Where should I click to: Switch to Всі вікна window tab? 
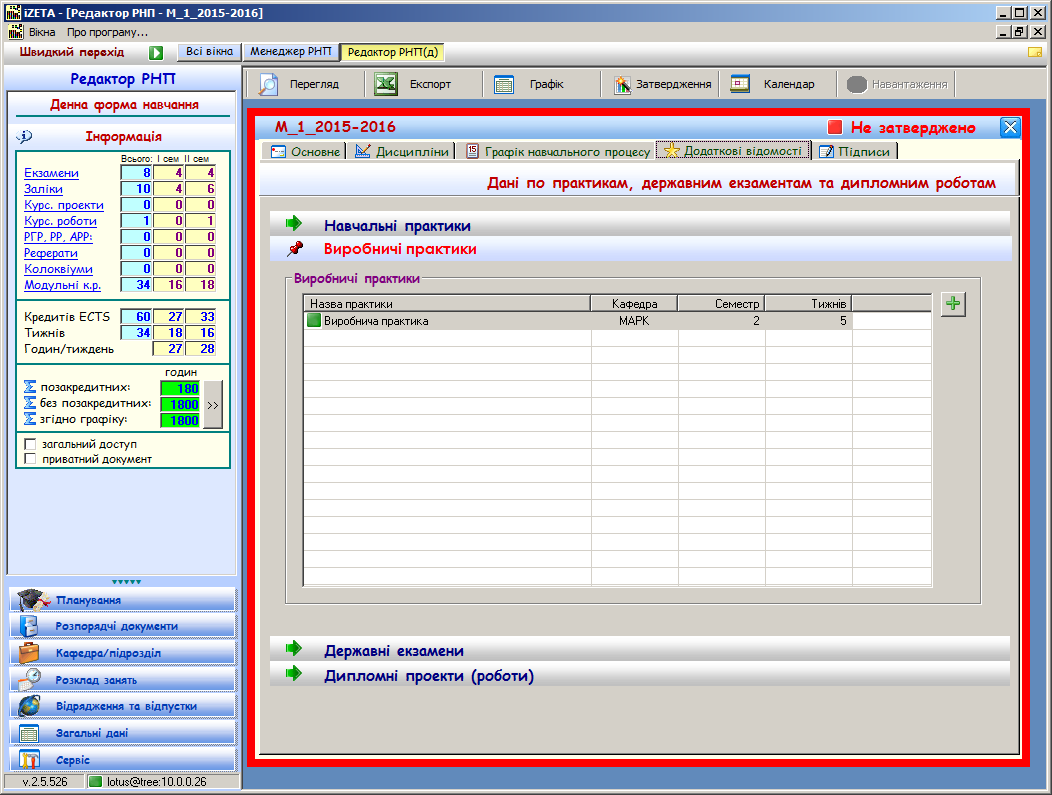pyautogui.click(x=209, y=52)
